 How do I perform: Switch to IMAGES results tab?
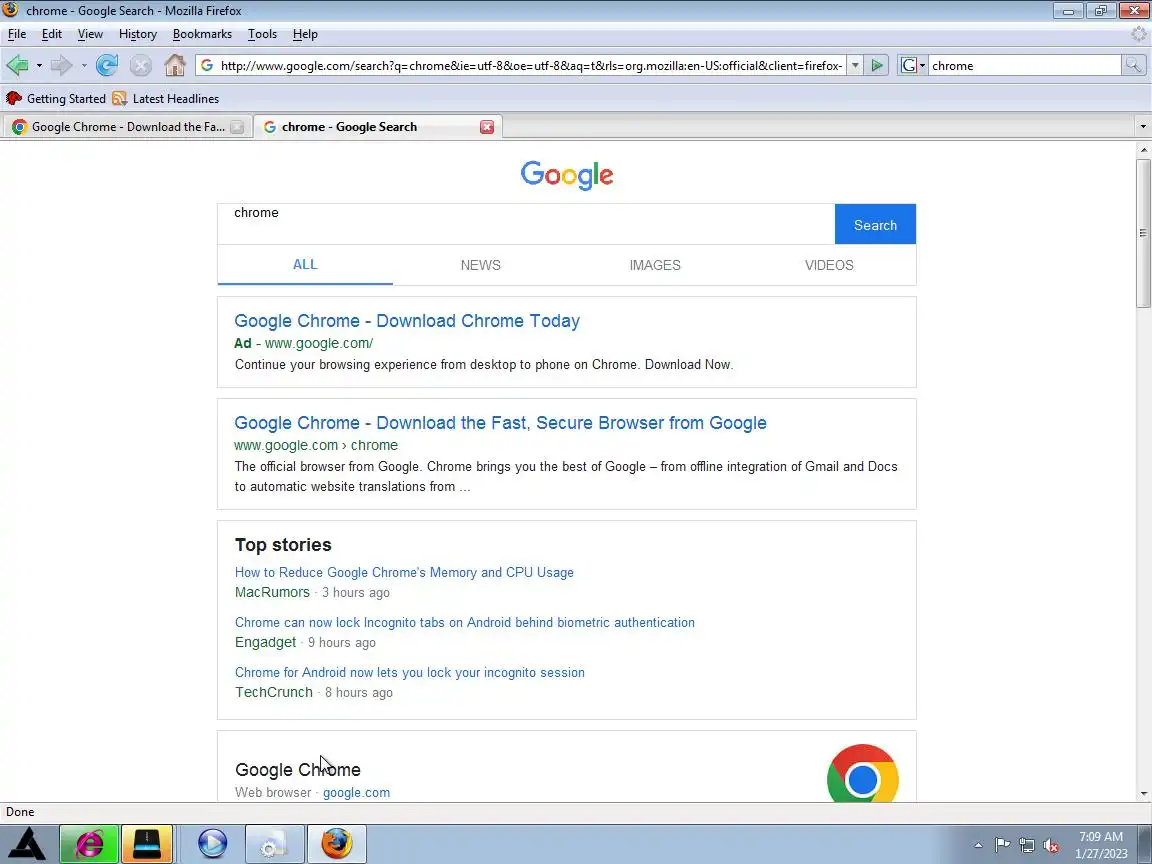click(x=655, y=265)
